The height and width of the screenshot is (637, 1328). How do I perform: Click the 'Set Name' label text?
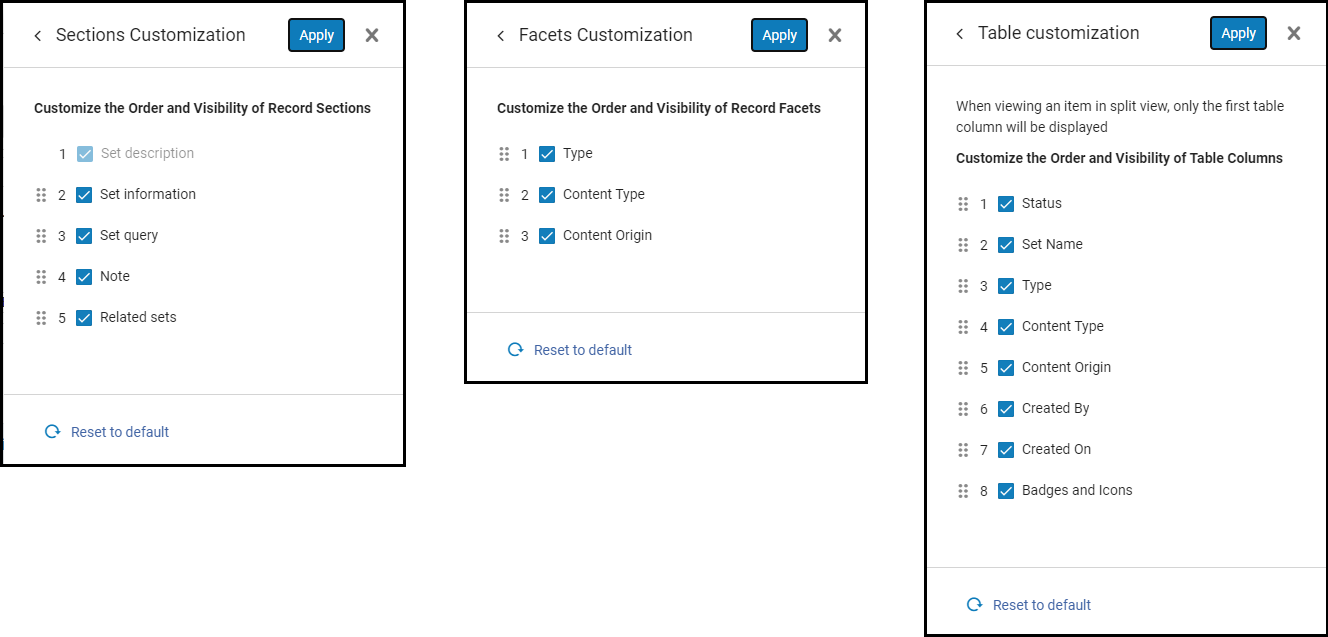pyautogui.click(x=1052, y=244)
